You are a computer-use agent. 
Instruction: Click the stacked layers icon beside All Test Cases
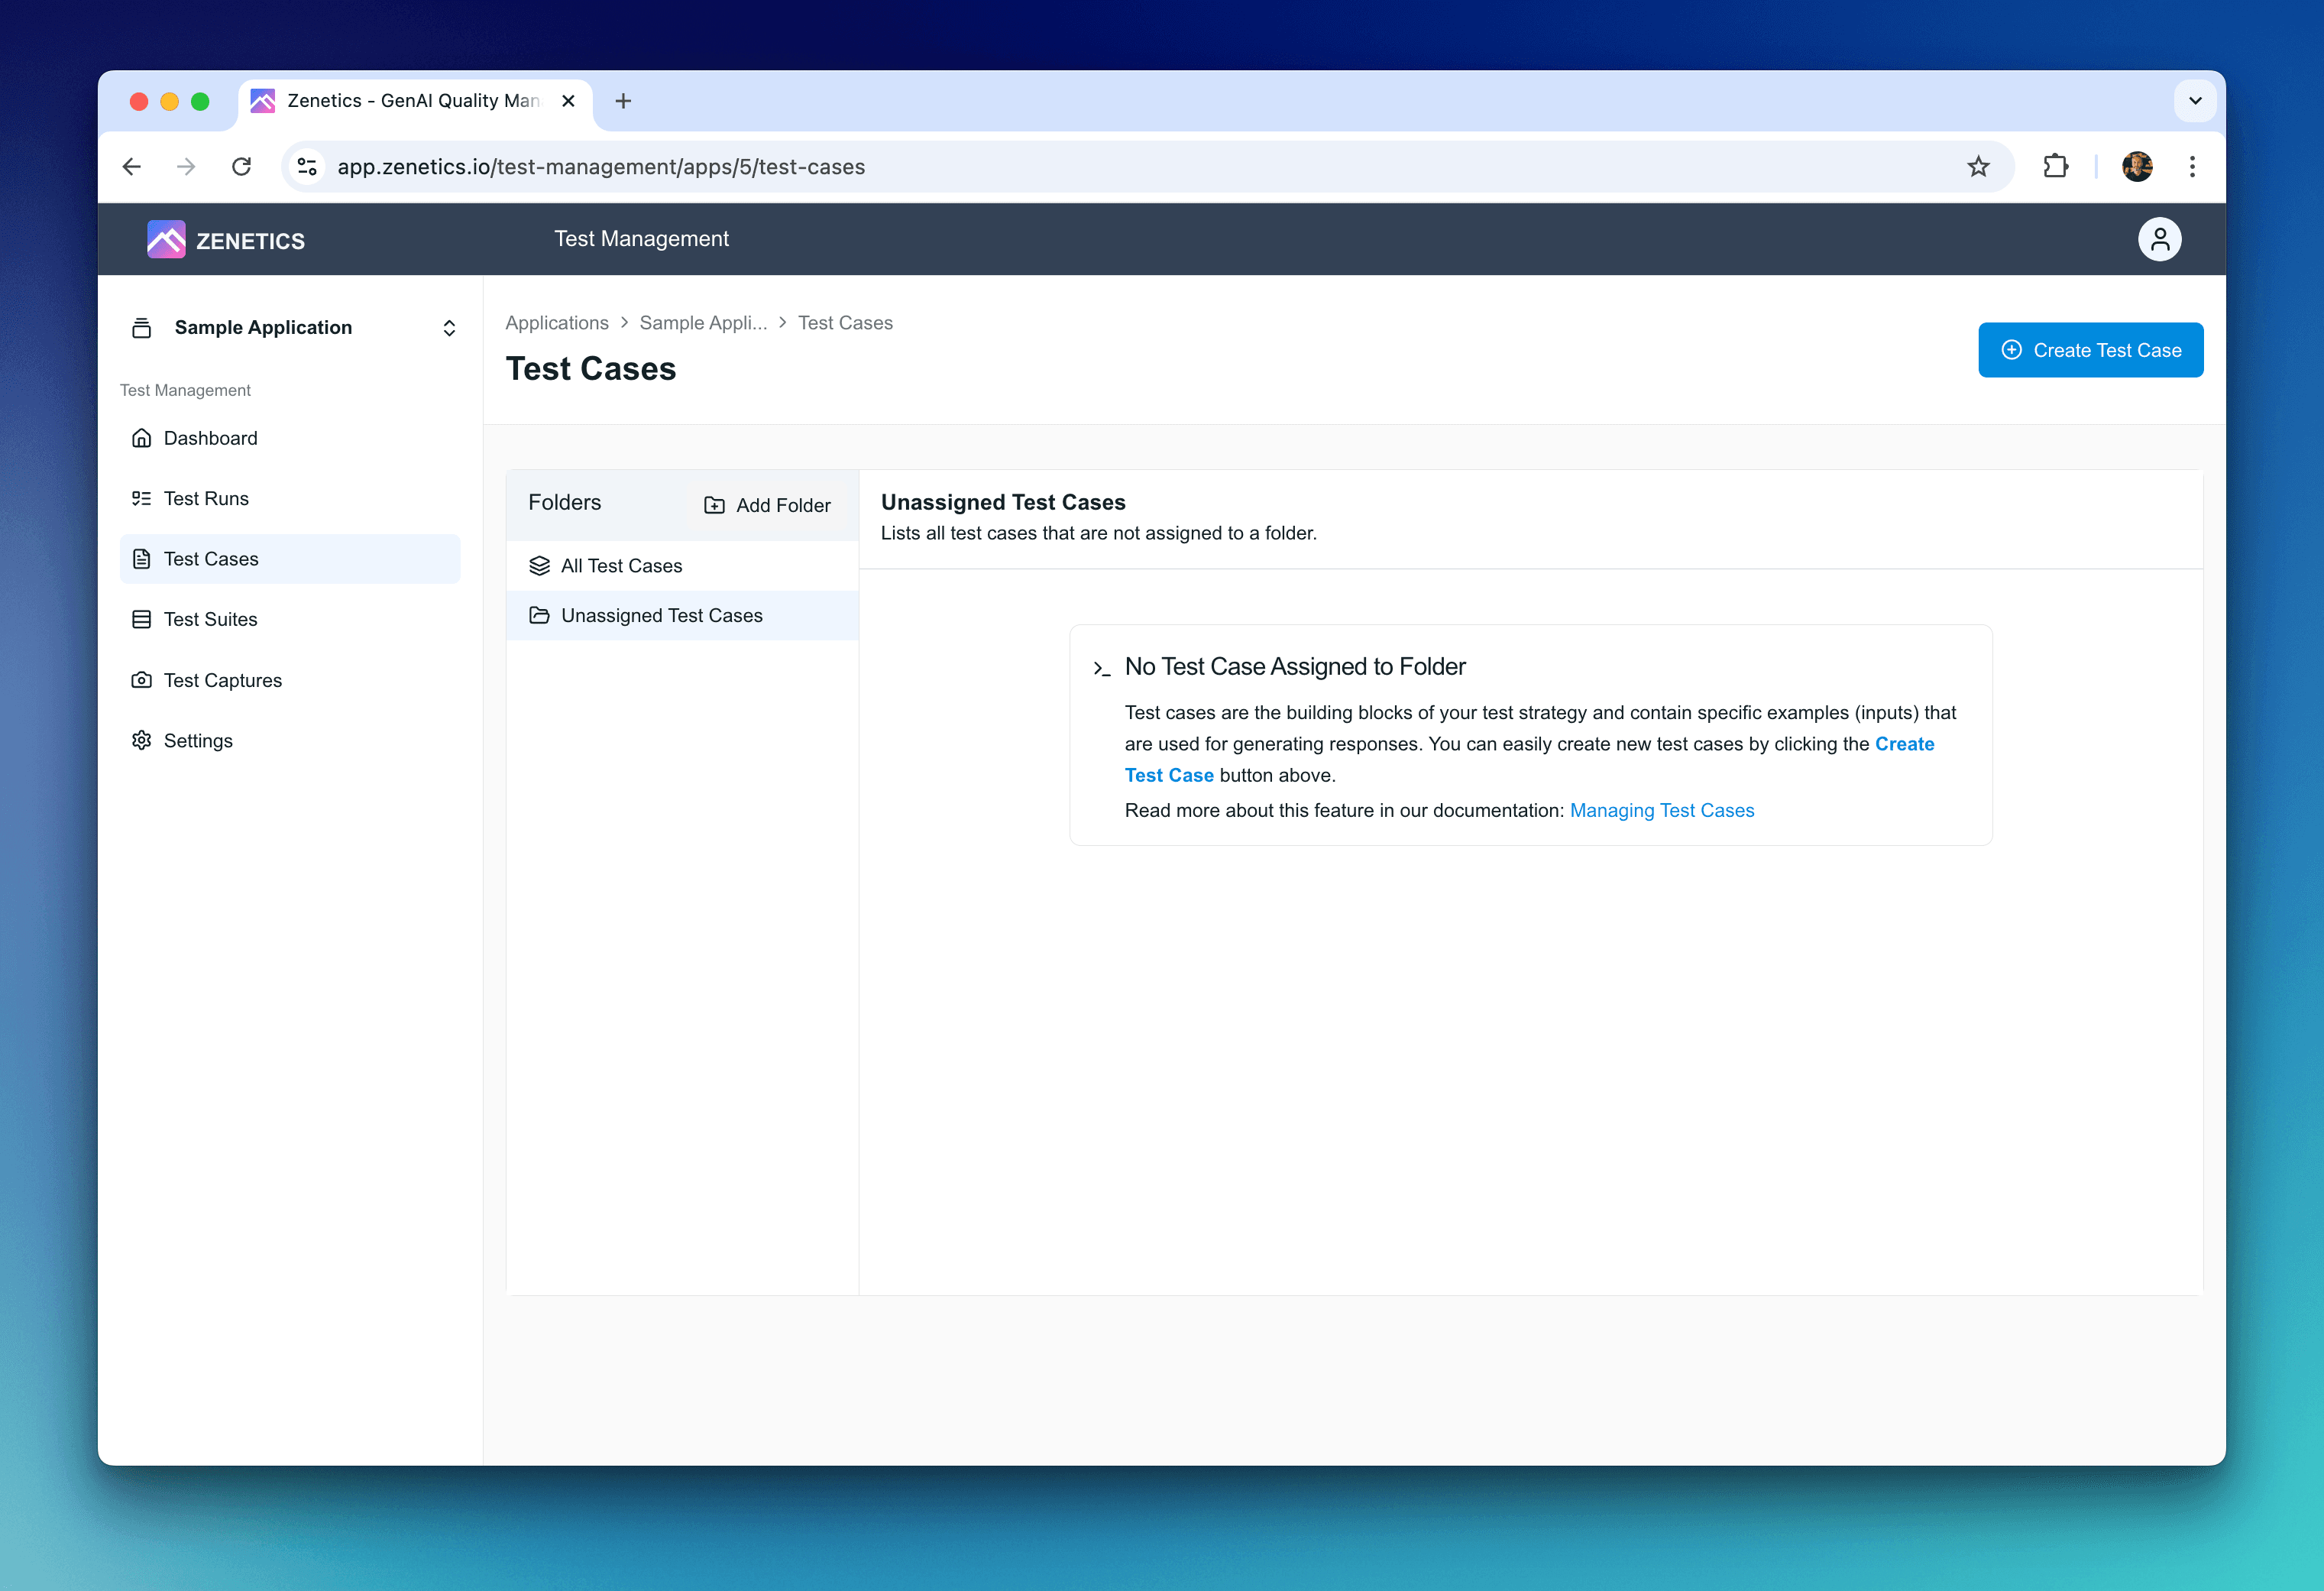click(x=539, y=565)
